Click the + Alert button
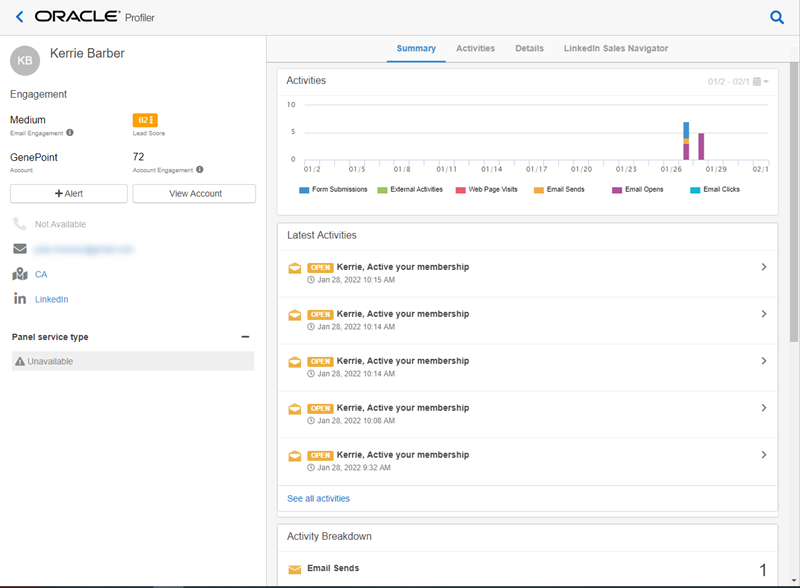 (x=69, y=193)
